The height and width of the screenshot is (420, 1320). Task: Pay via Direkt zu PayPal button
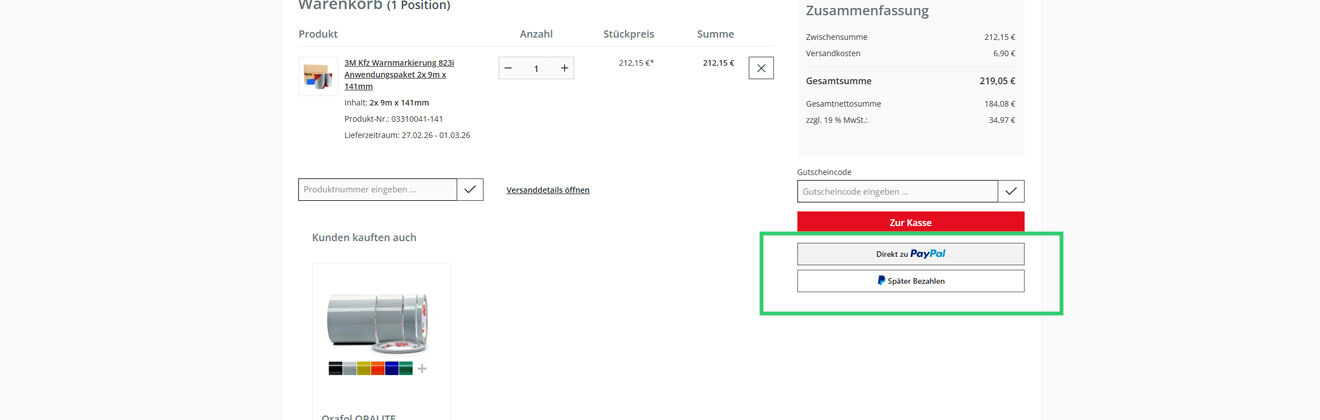[910, 254]
